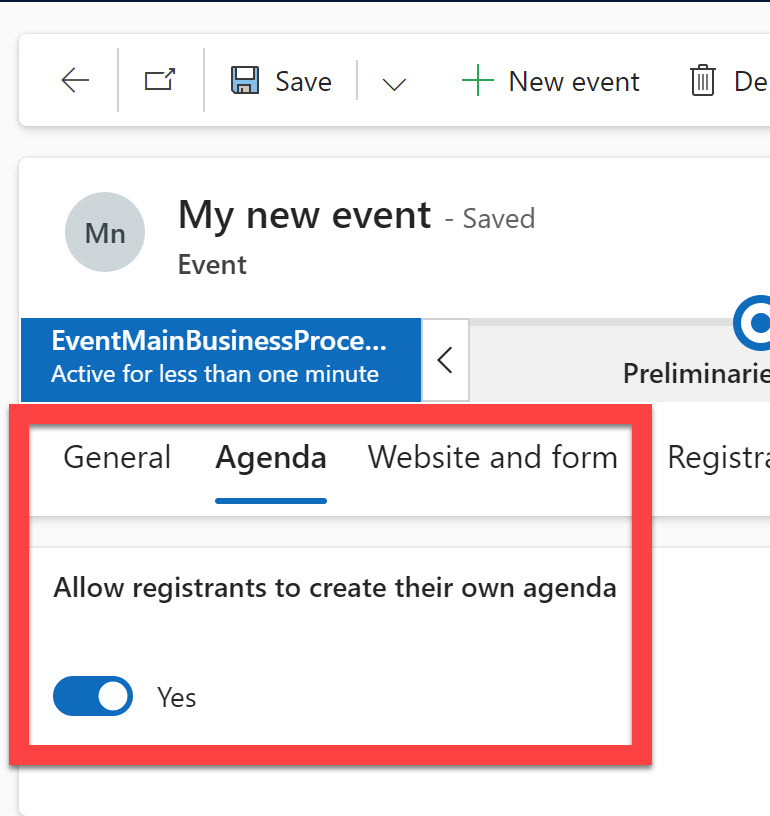Image resolution: width=770 pixels, height=816 pixels.
Task: Switch to the General tab
Action: 117,458
